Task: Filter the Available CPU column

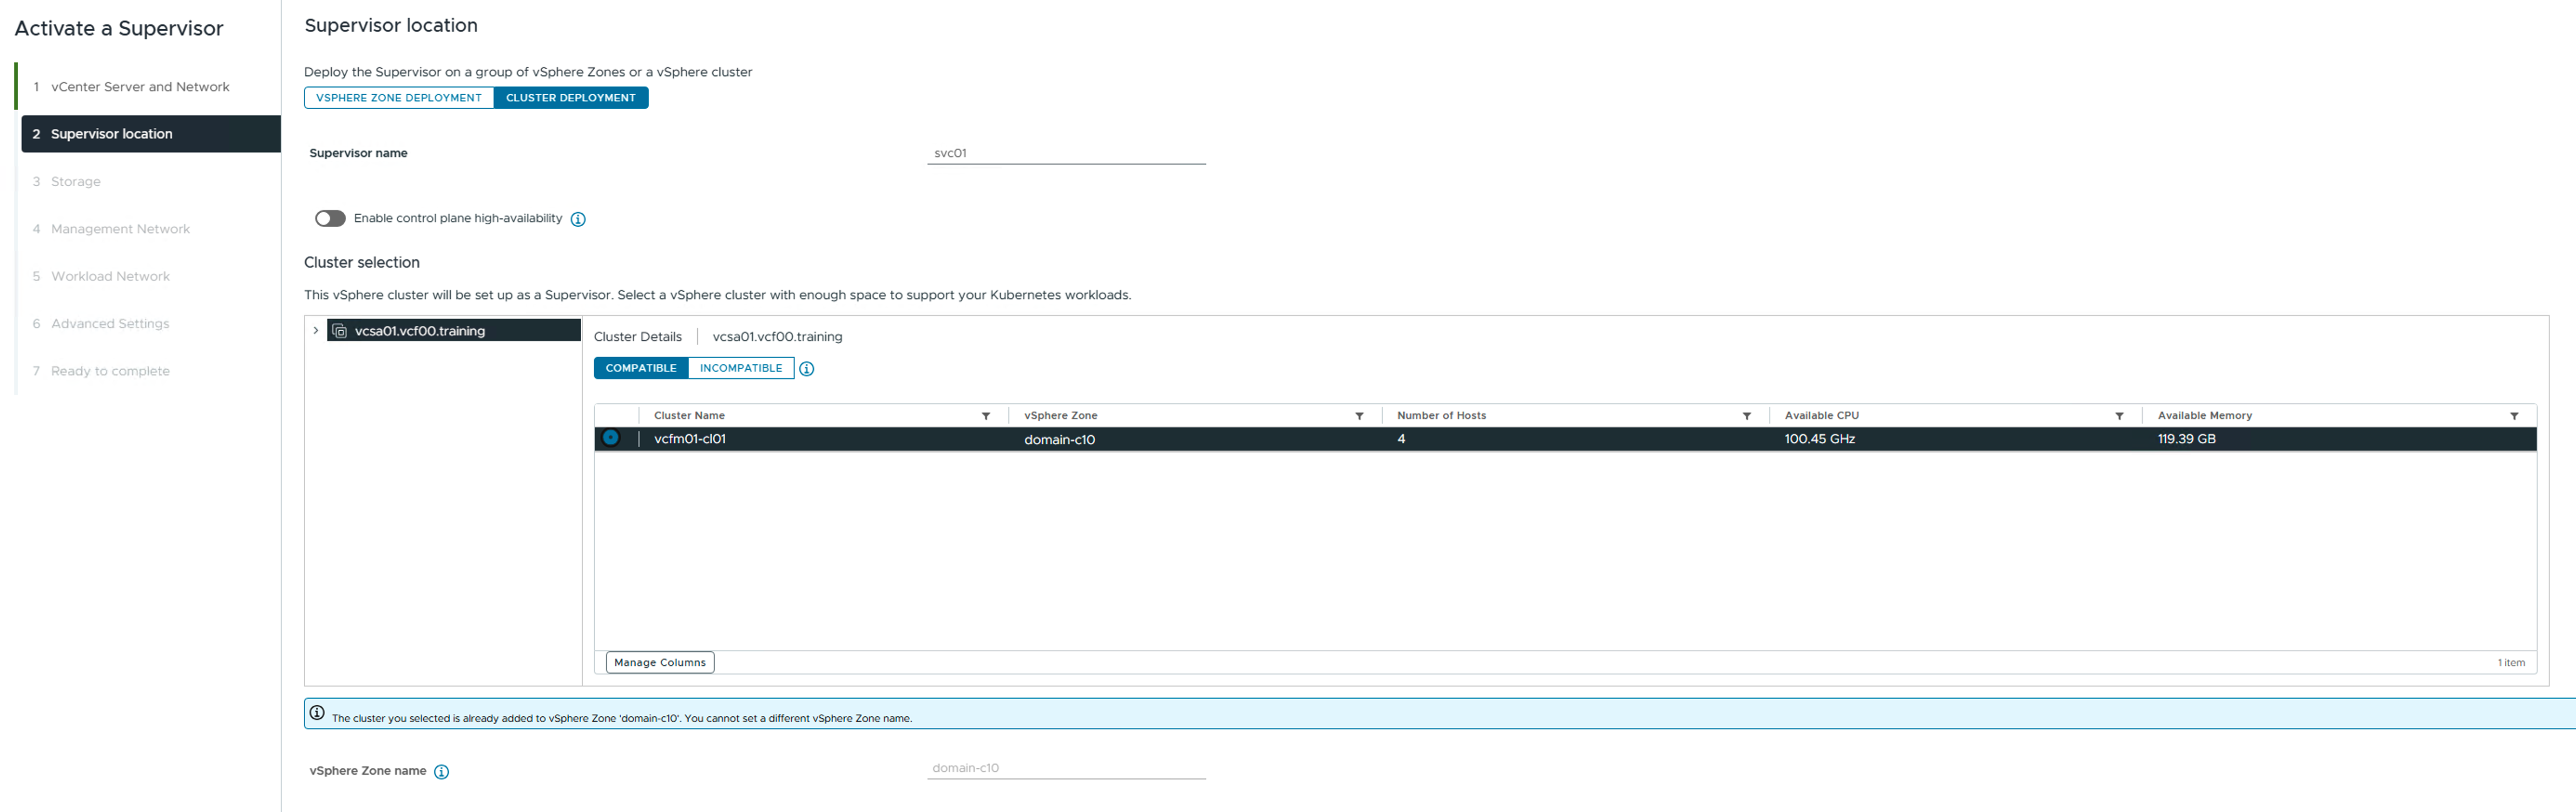Action: [x=2119, y=416]
